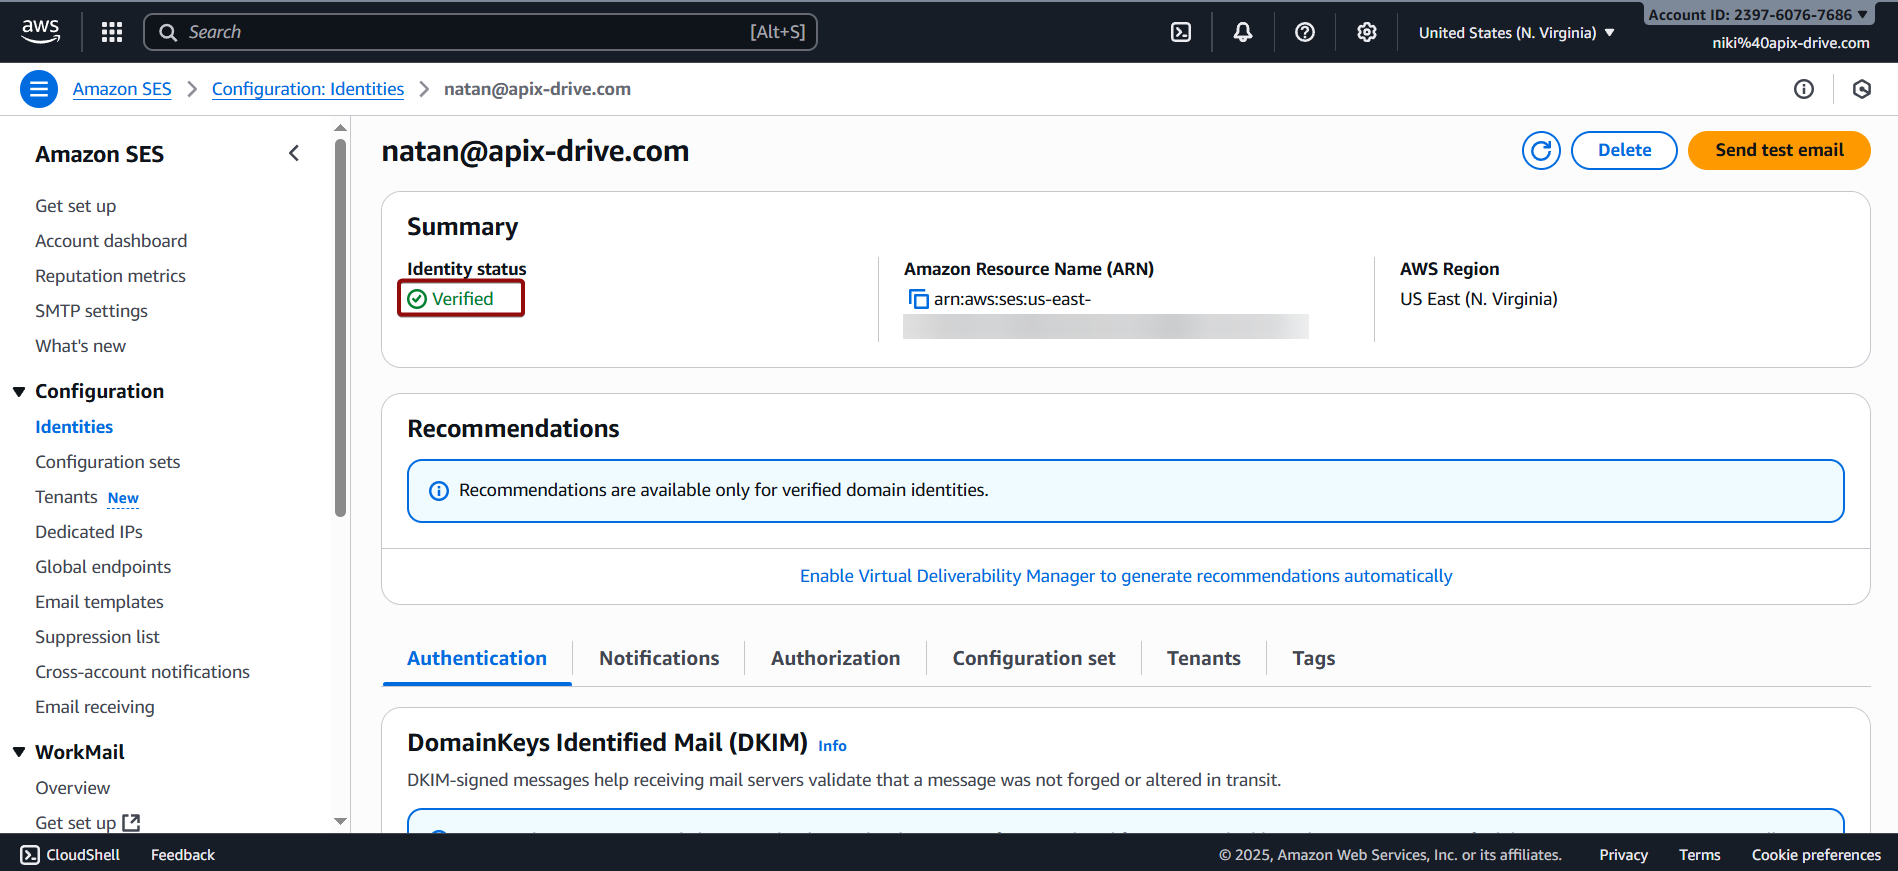
Task: Open the help question mark menu
Action: click(1305, 32)
